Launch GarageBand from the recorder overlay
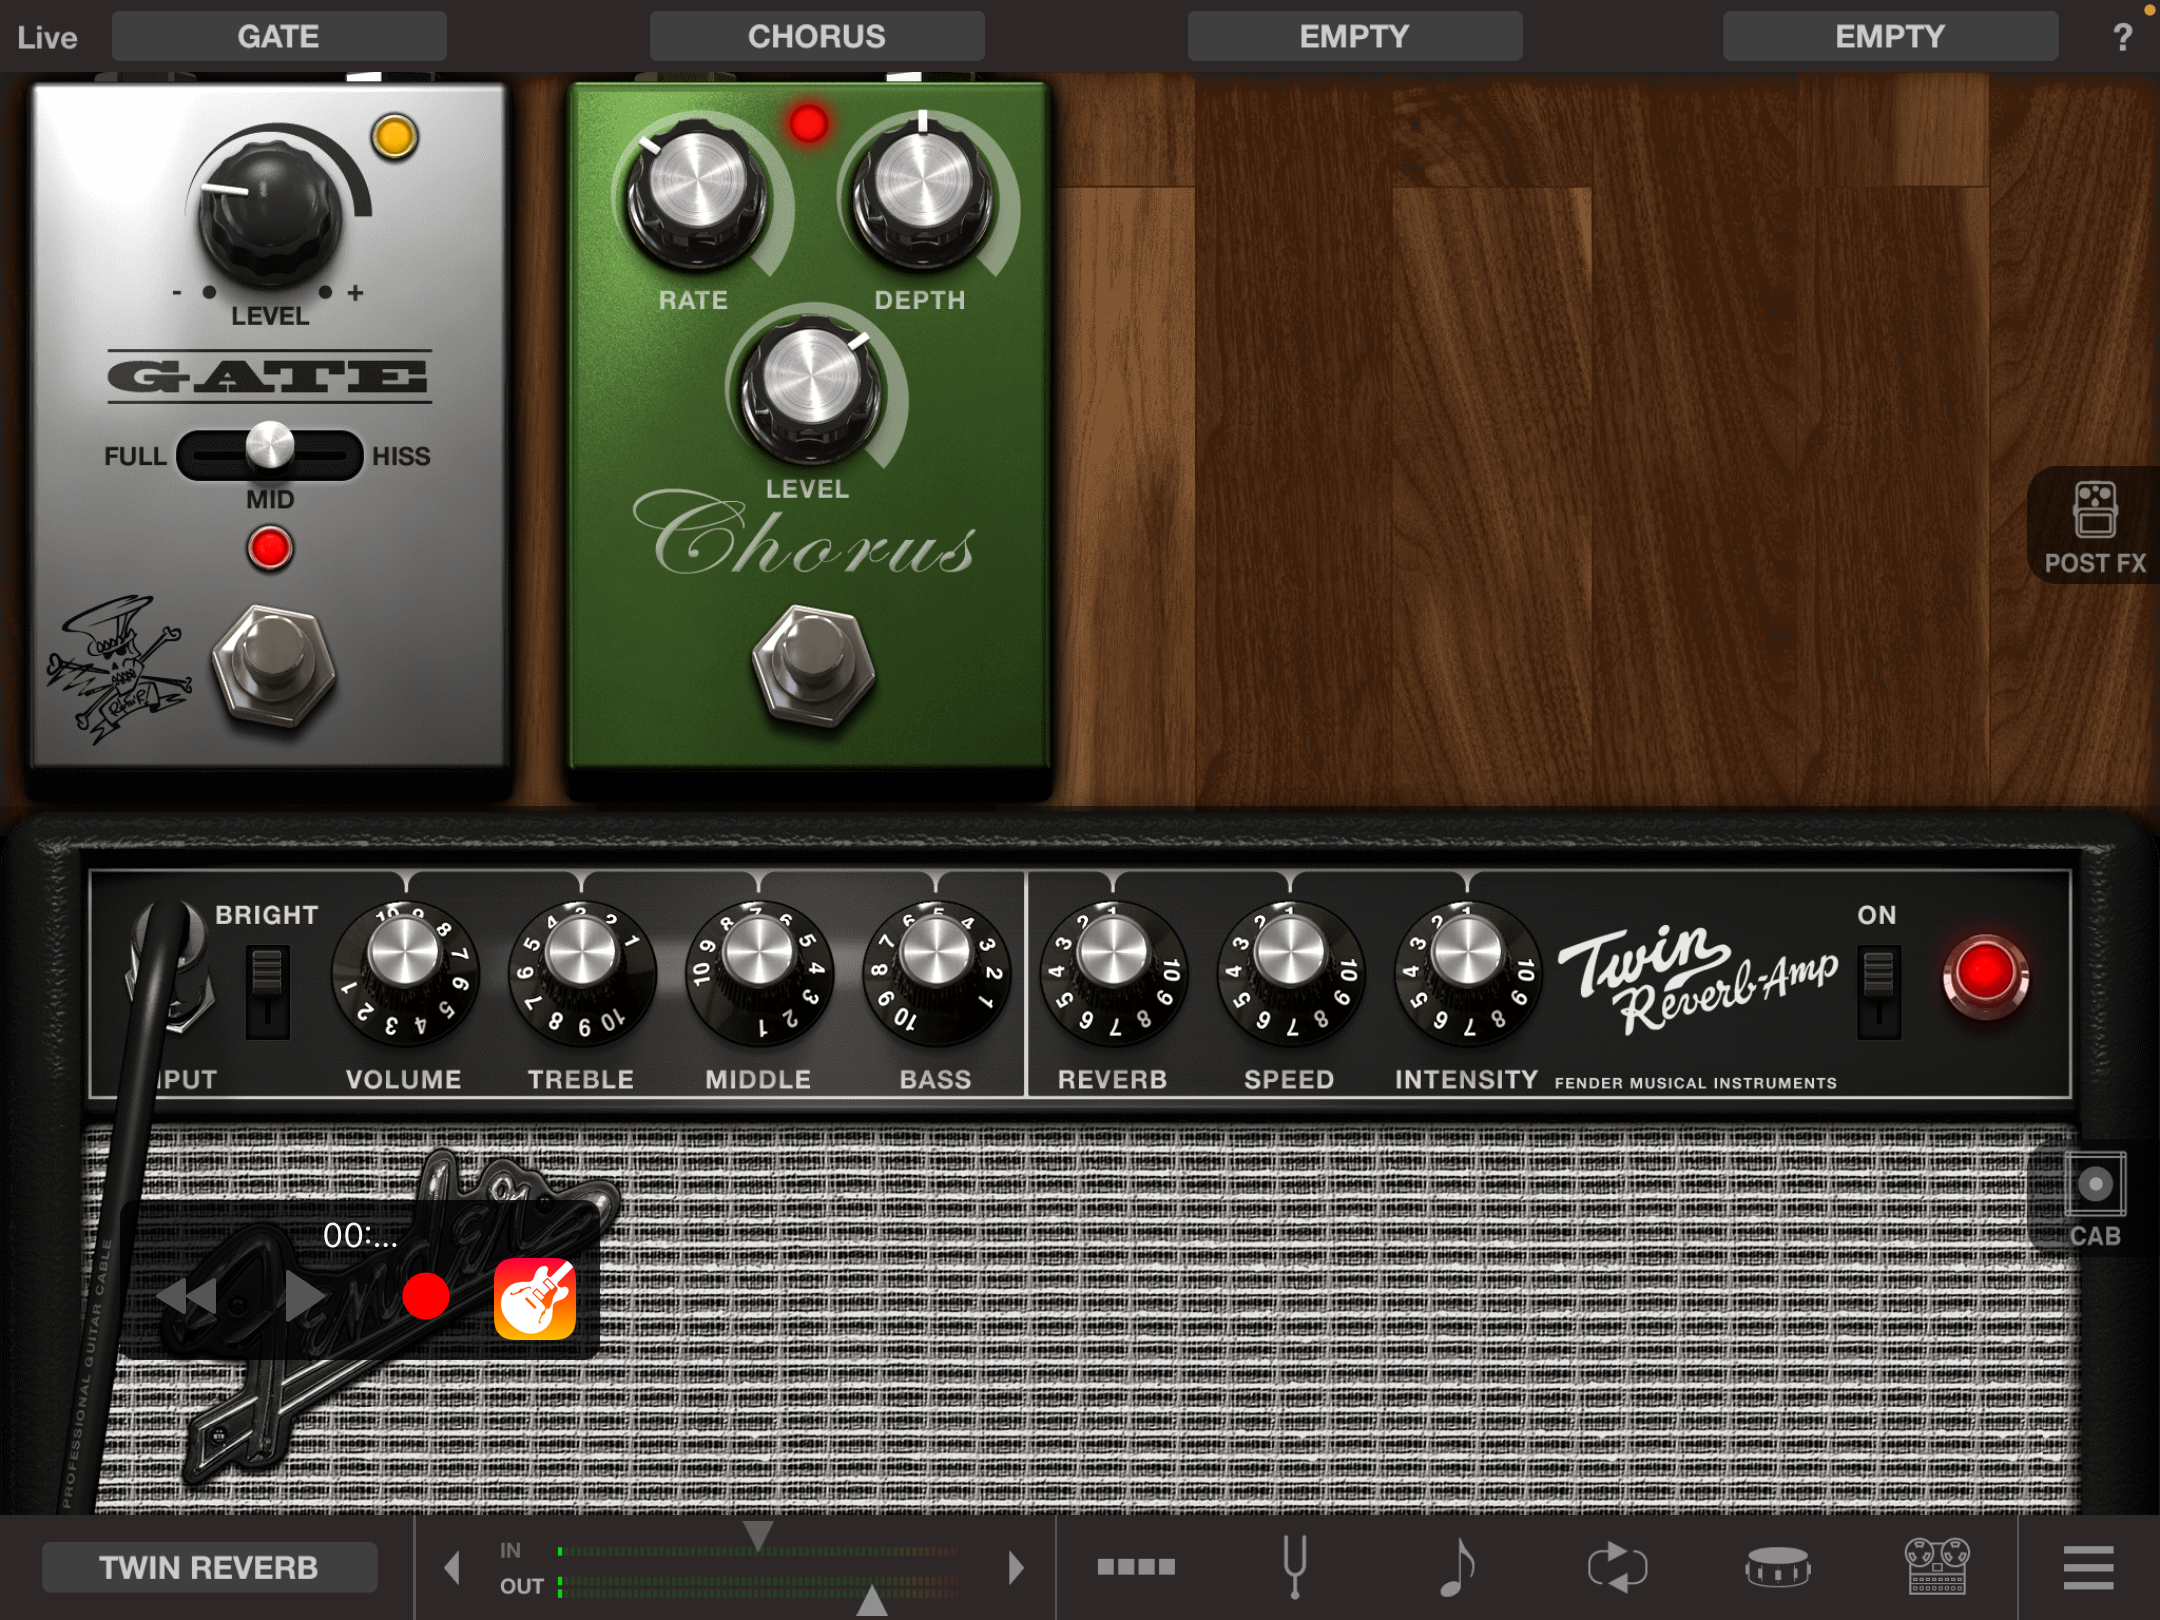The image size is (2160, 1620). [x=535, y=1298]
